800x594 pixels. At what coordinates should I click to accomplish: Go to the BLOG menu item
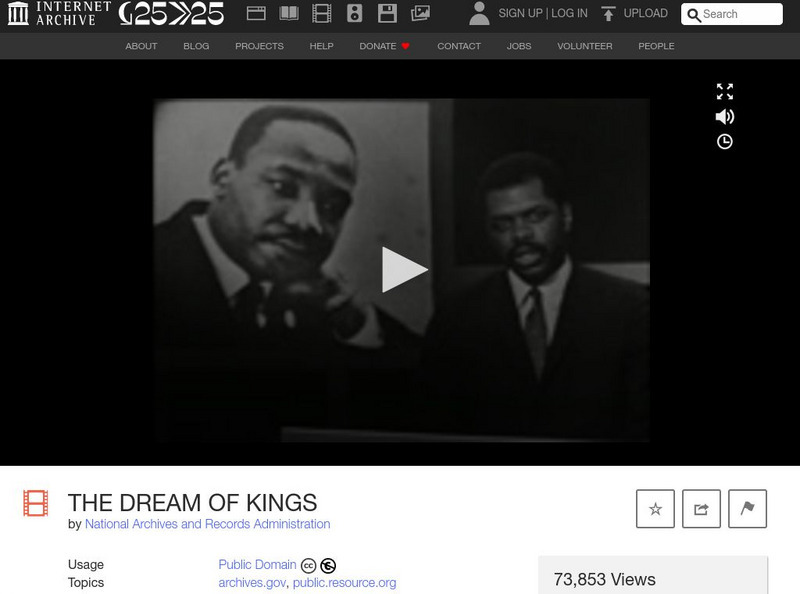pyautogui.click(x=196, y=46)
